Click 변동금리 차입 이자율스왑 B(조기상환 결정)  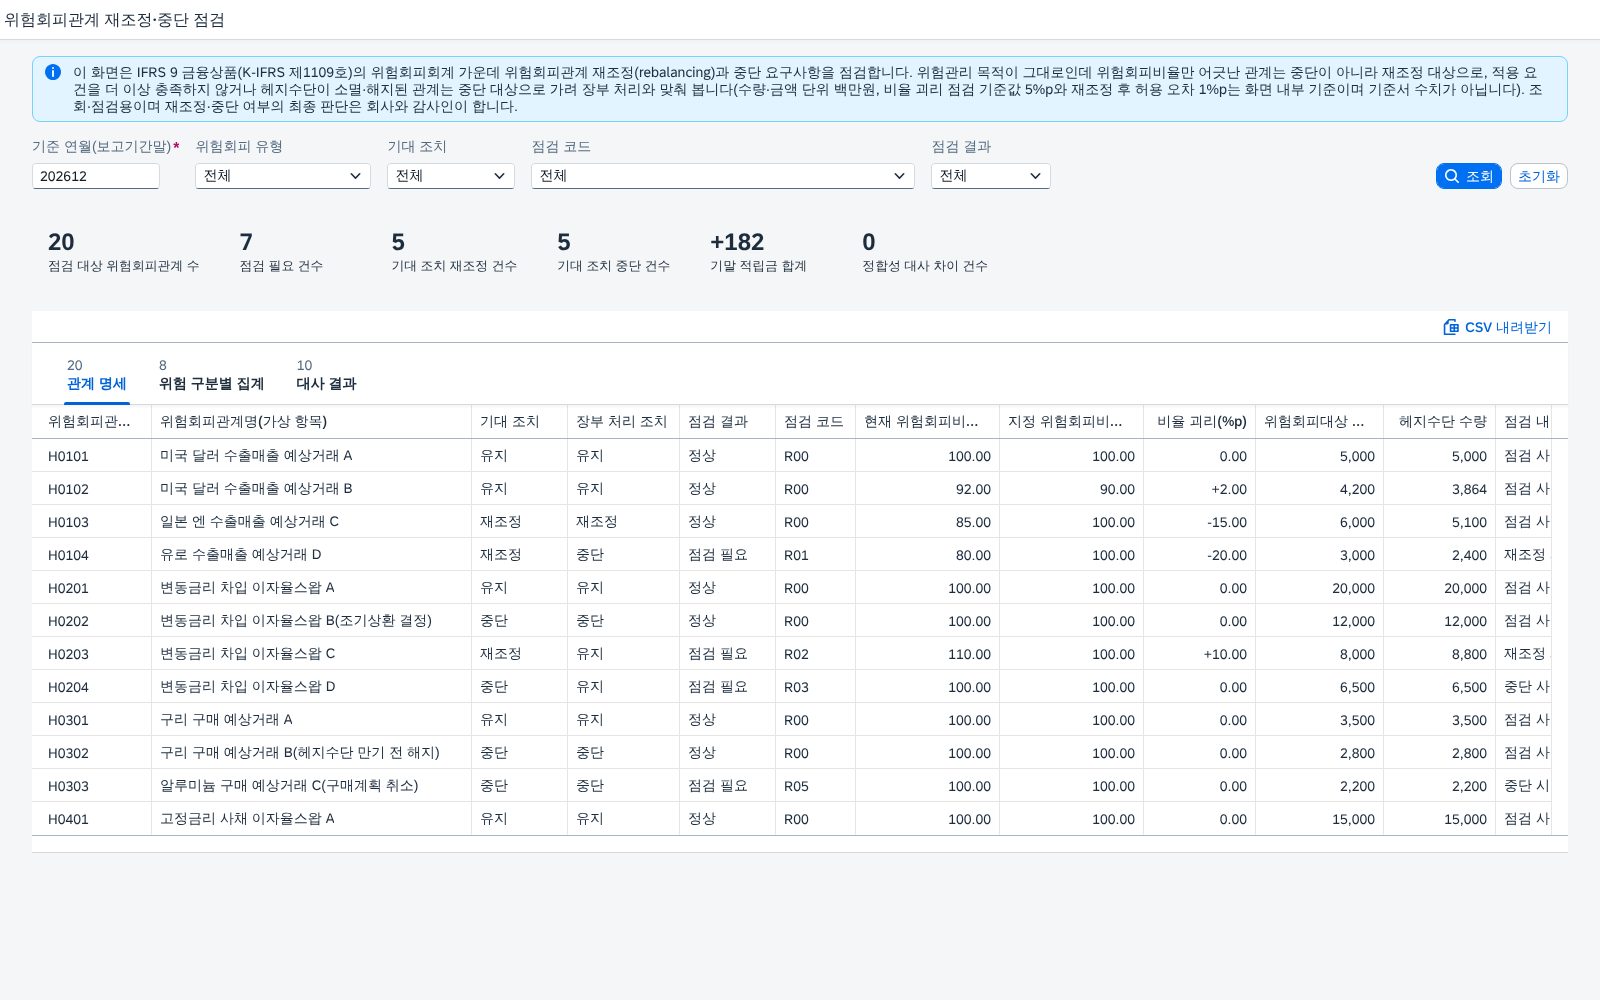pyautogui.click(x=296, y=621)
